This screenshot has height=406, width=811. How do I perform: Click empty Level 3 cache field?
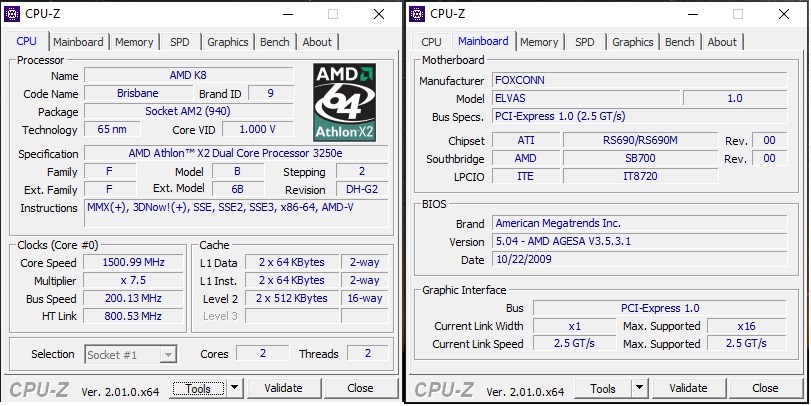tap(292, 316)
